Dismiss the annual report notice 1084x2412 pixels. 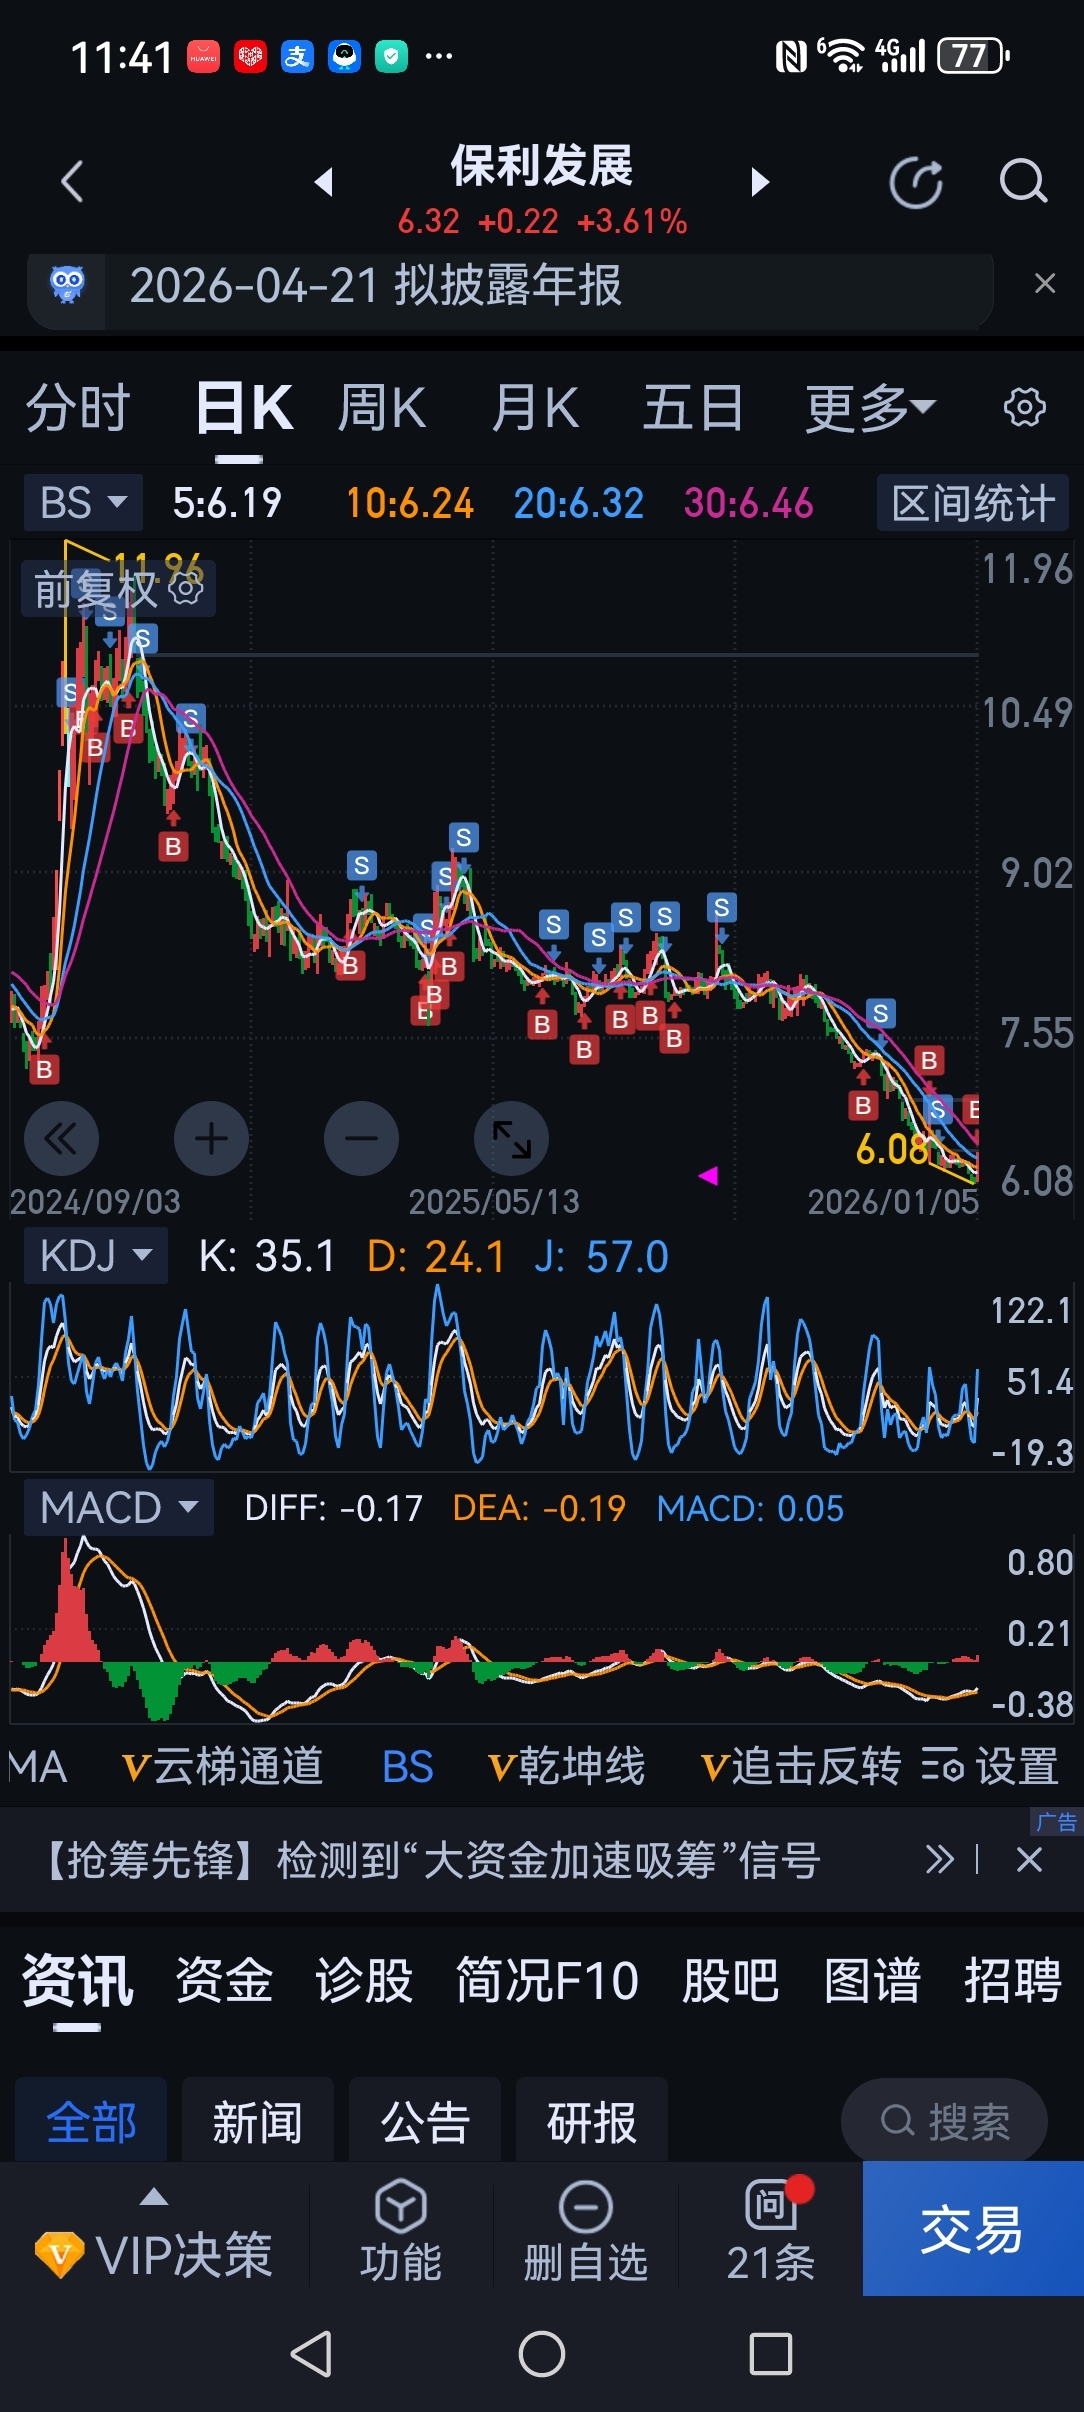pos(1045,284)
